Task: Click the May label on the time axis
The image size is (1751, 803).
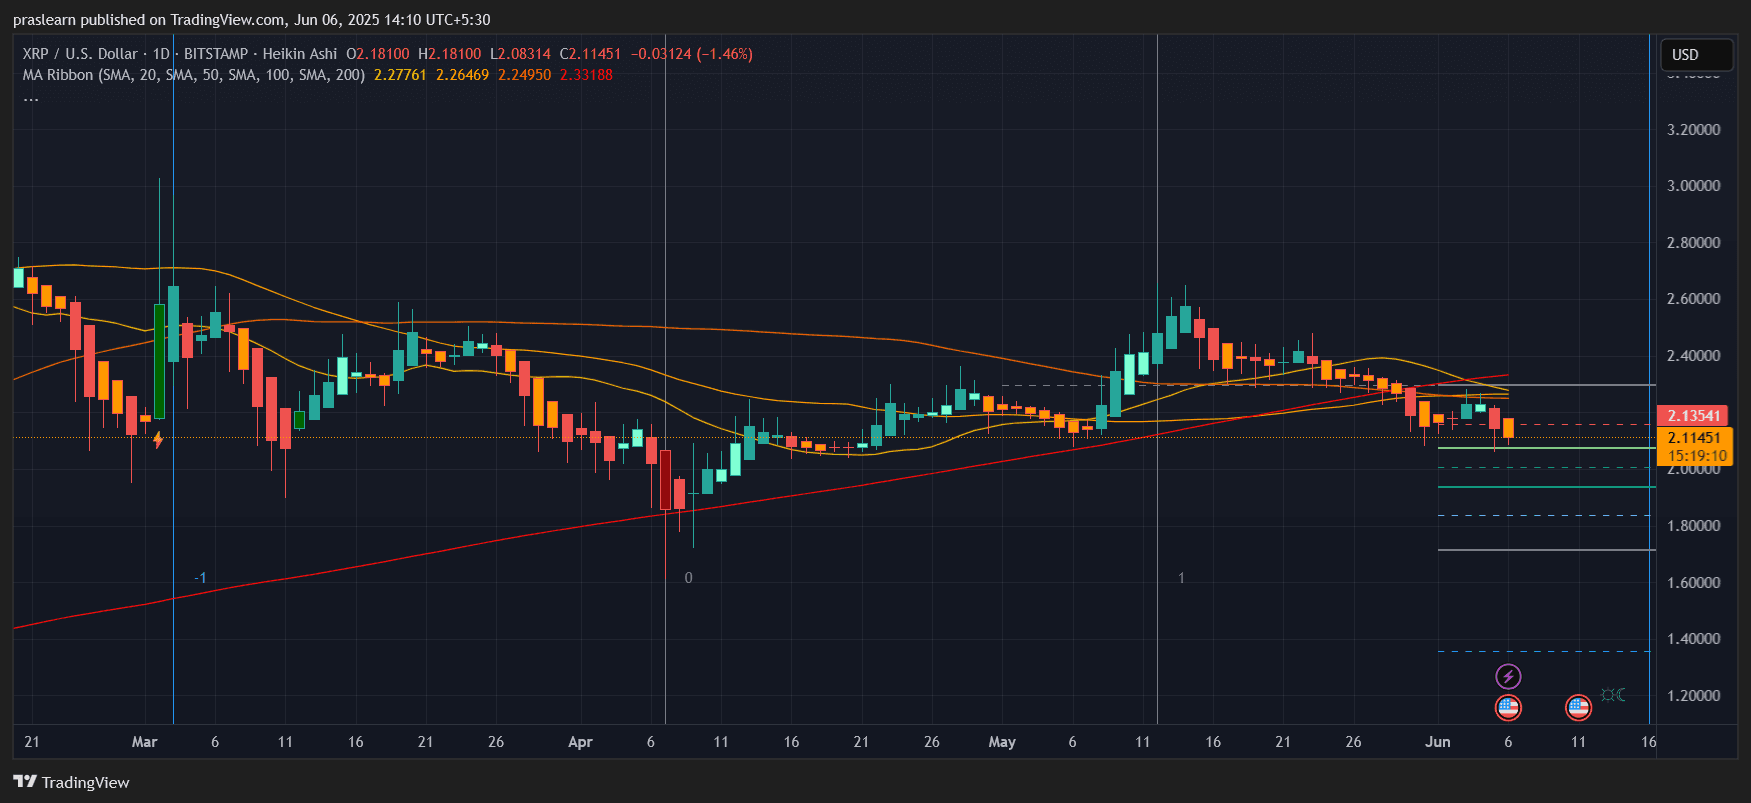Action: point(1002,742)
